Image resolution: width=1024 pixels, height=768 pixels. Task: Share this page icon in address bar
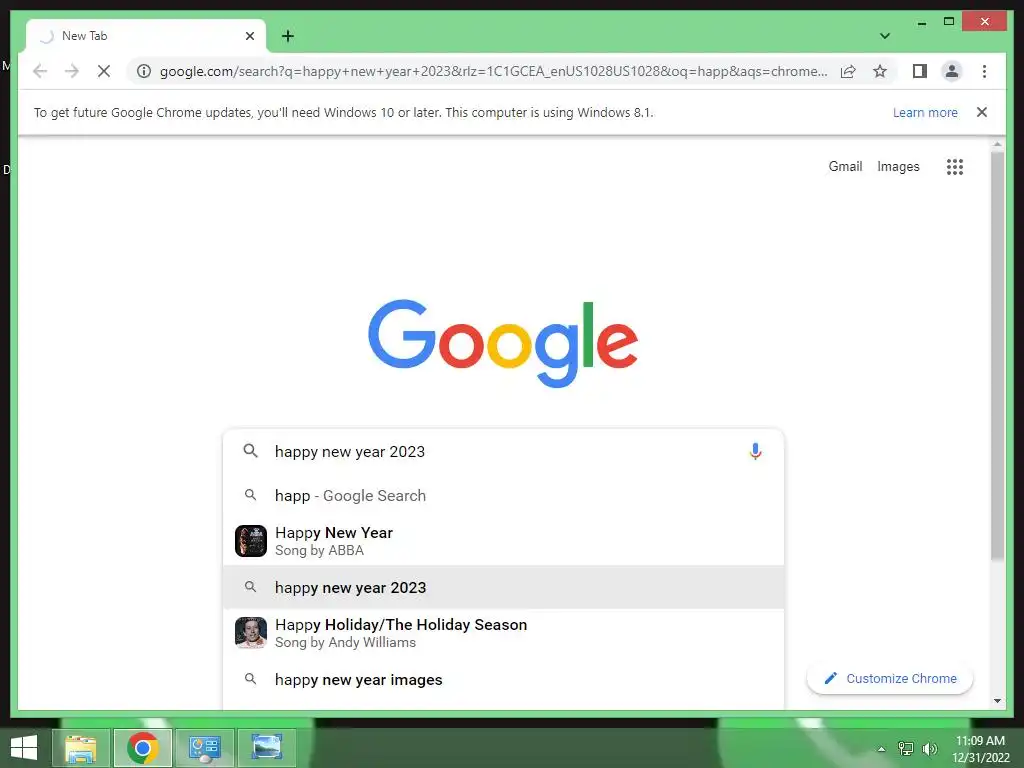click(848, 71)
